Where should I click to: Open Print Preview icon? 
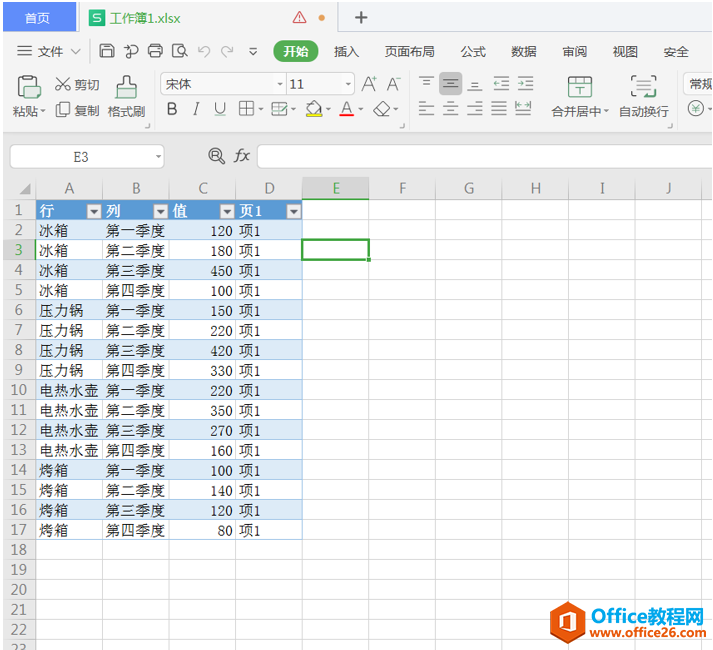(x=180, y=51)
